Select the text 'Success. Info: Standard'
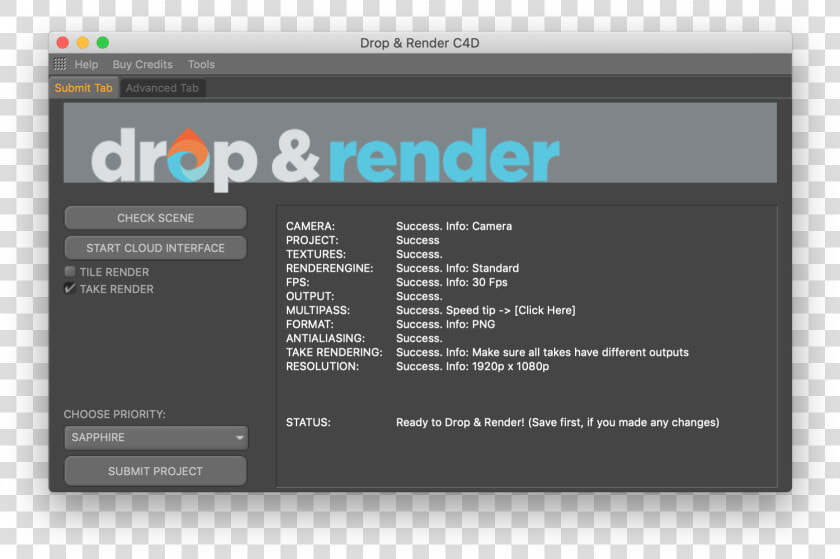Viewport: 840px width, 559px height. (x=458, y=268)
